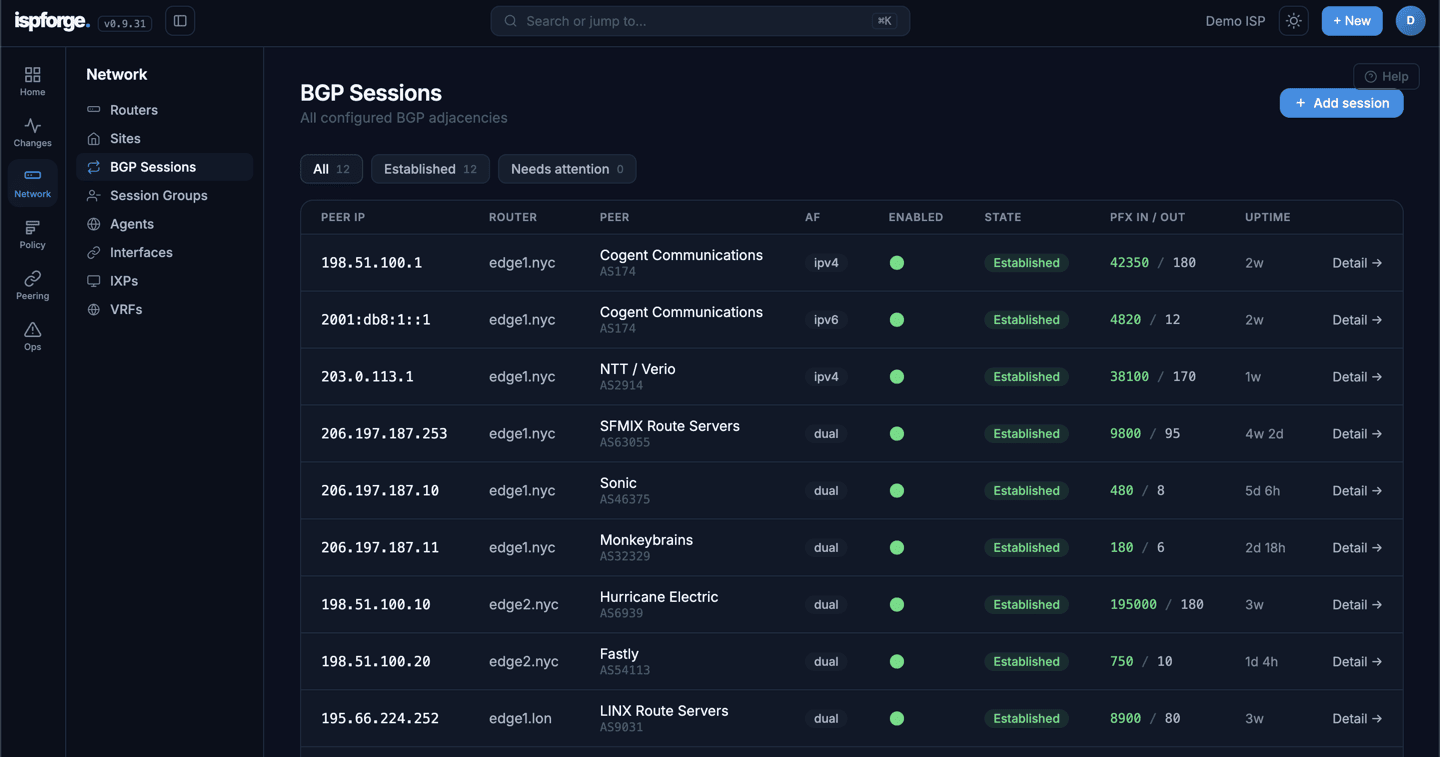
Task: Toggle the enabled dot for SFMIX Route Servers
Action: pos(897,434)
